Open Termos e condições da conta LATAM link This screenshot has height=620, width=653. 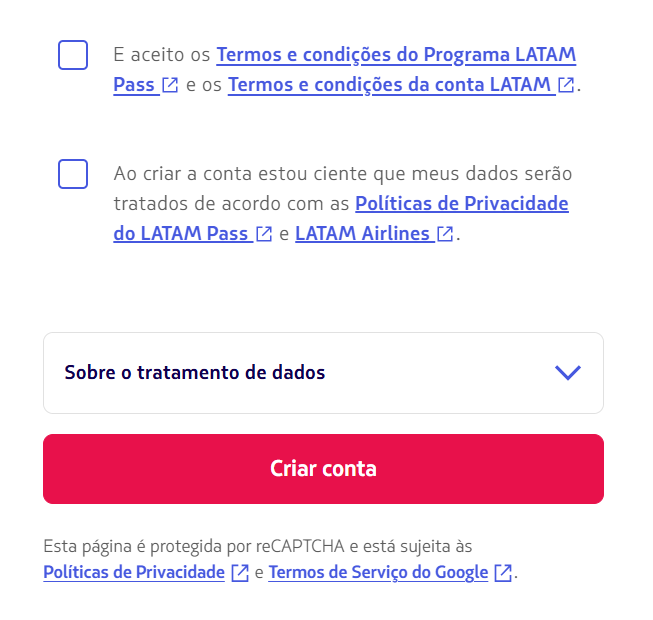pos(390,86)
